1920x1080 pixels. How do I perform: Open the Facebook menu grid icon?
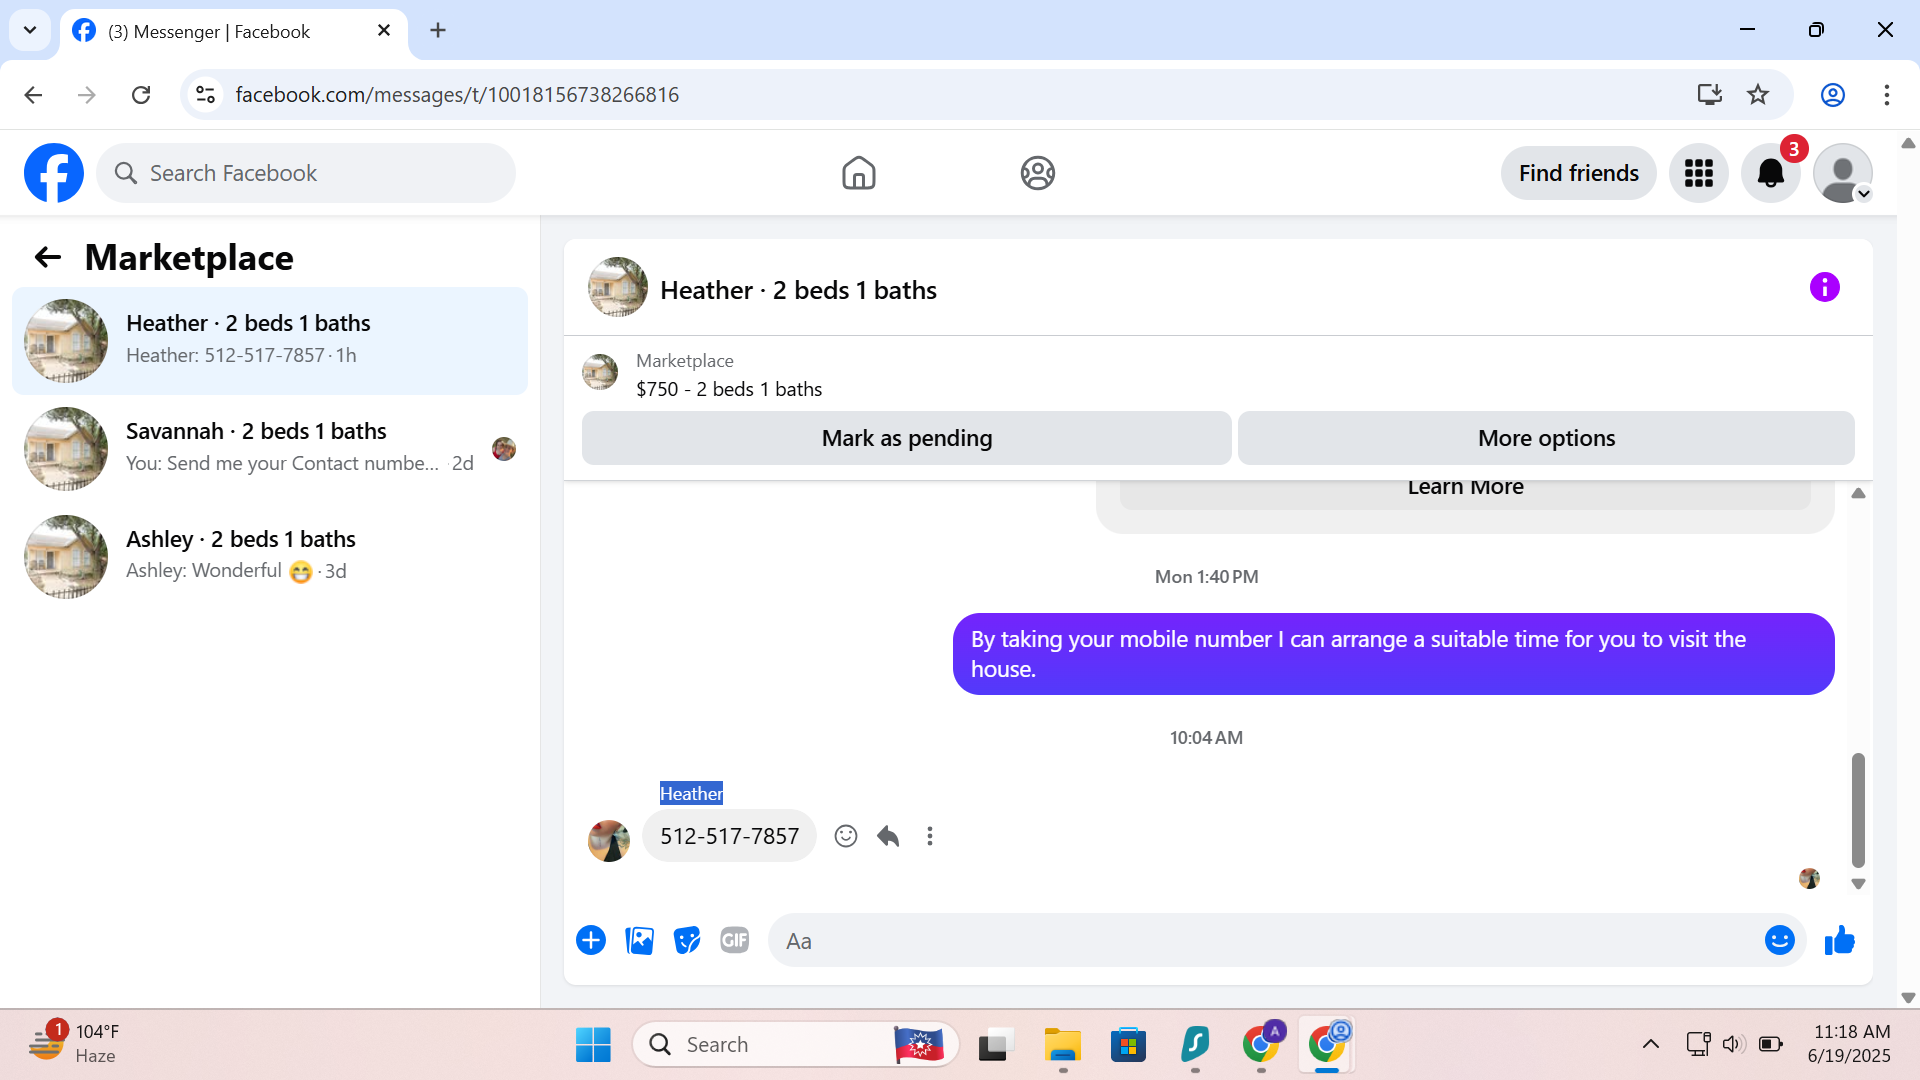pyautogui.click(x=1698, y=173)
